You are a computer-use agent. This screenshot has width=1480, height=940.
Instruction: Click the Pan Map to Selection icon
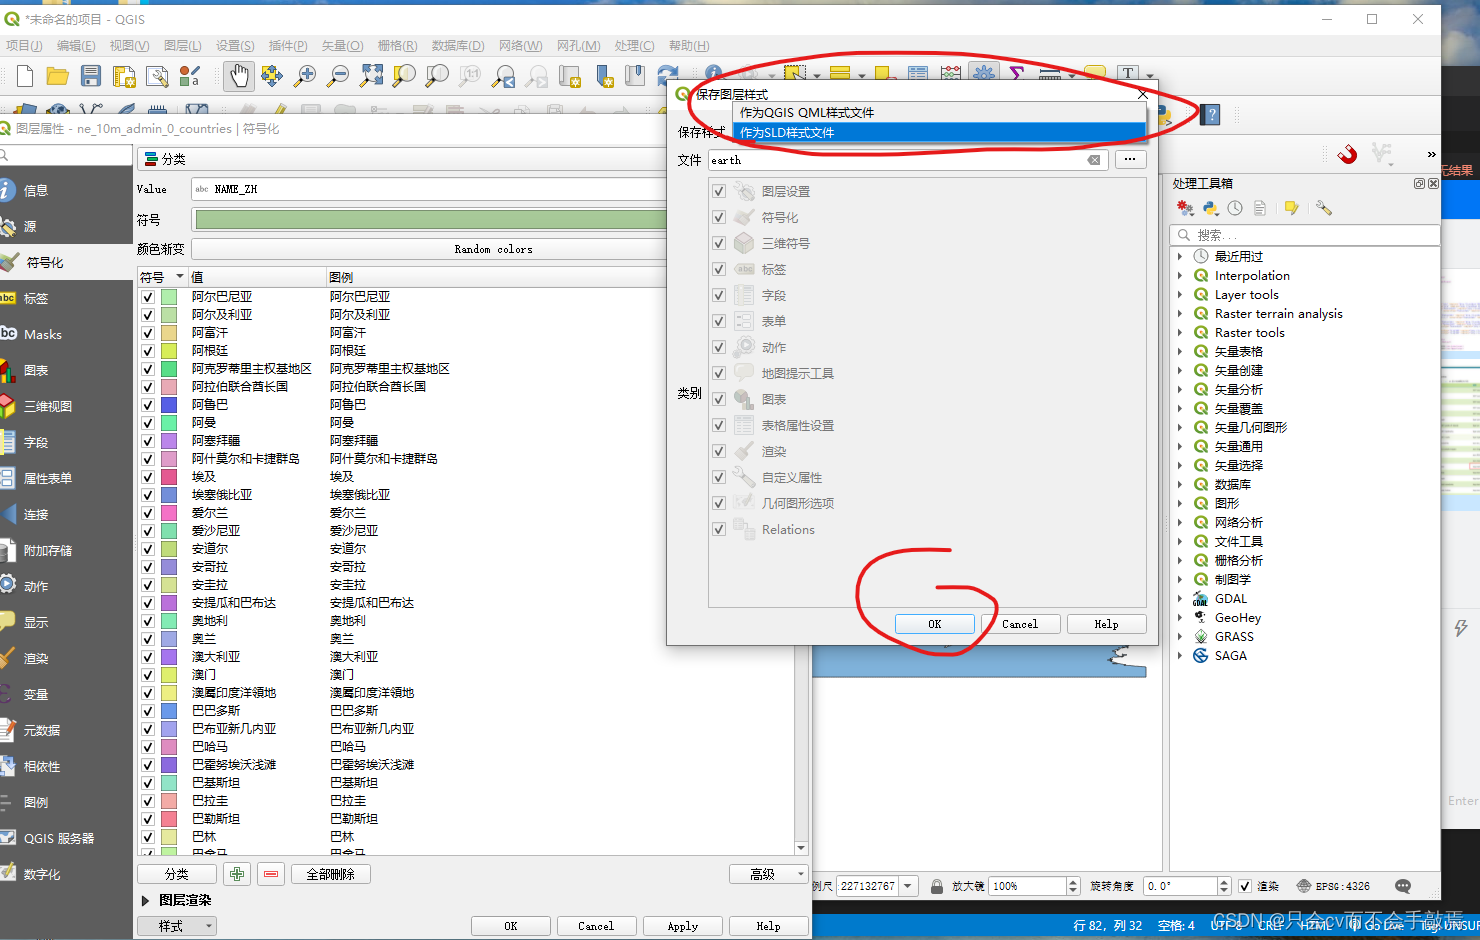click(271, 75)
